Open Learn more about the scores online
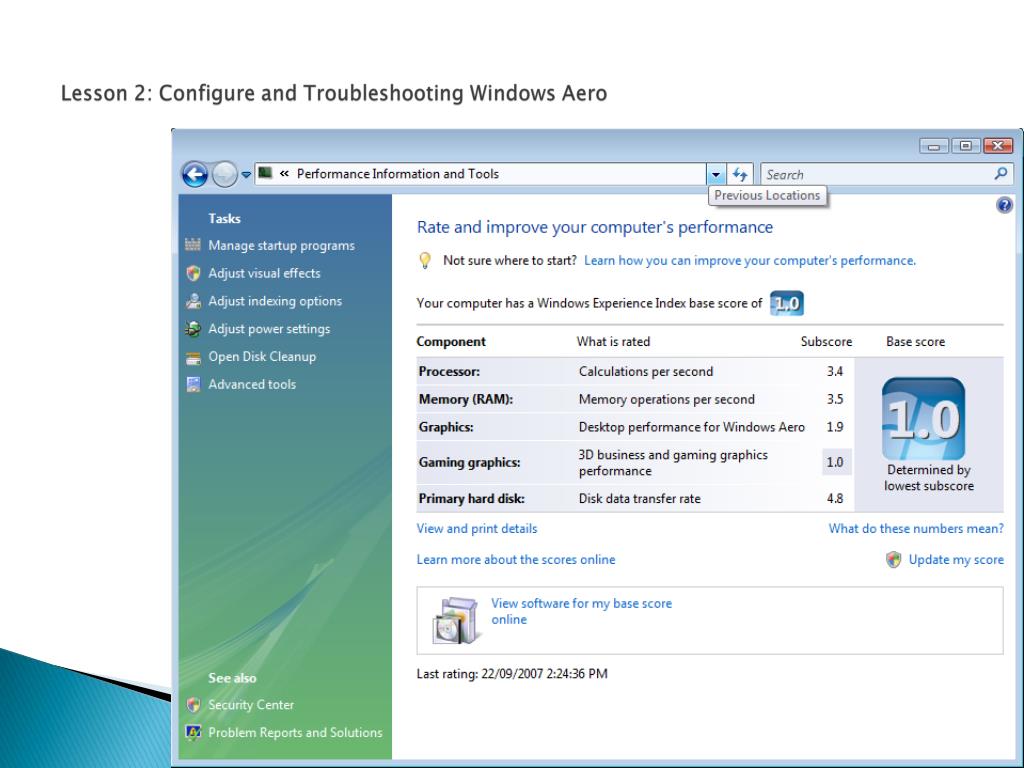Image resolution: width=1024 pixels, height=768 pixels. click(516, 560)
